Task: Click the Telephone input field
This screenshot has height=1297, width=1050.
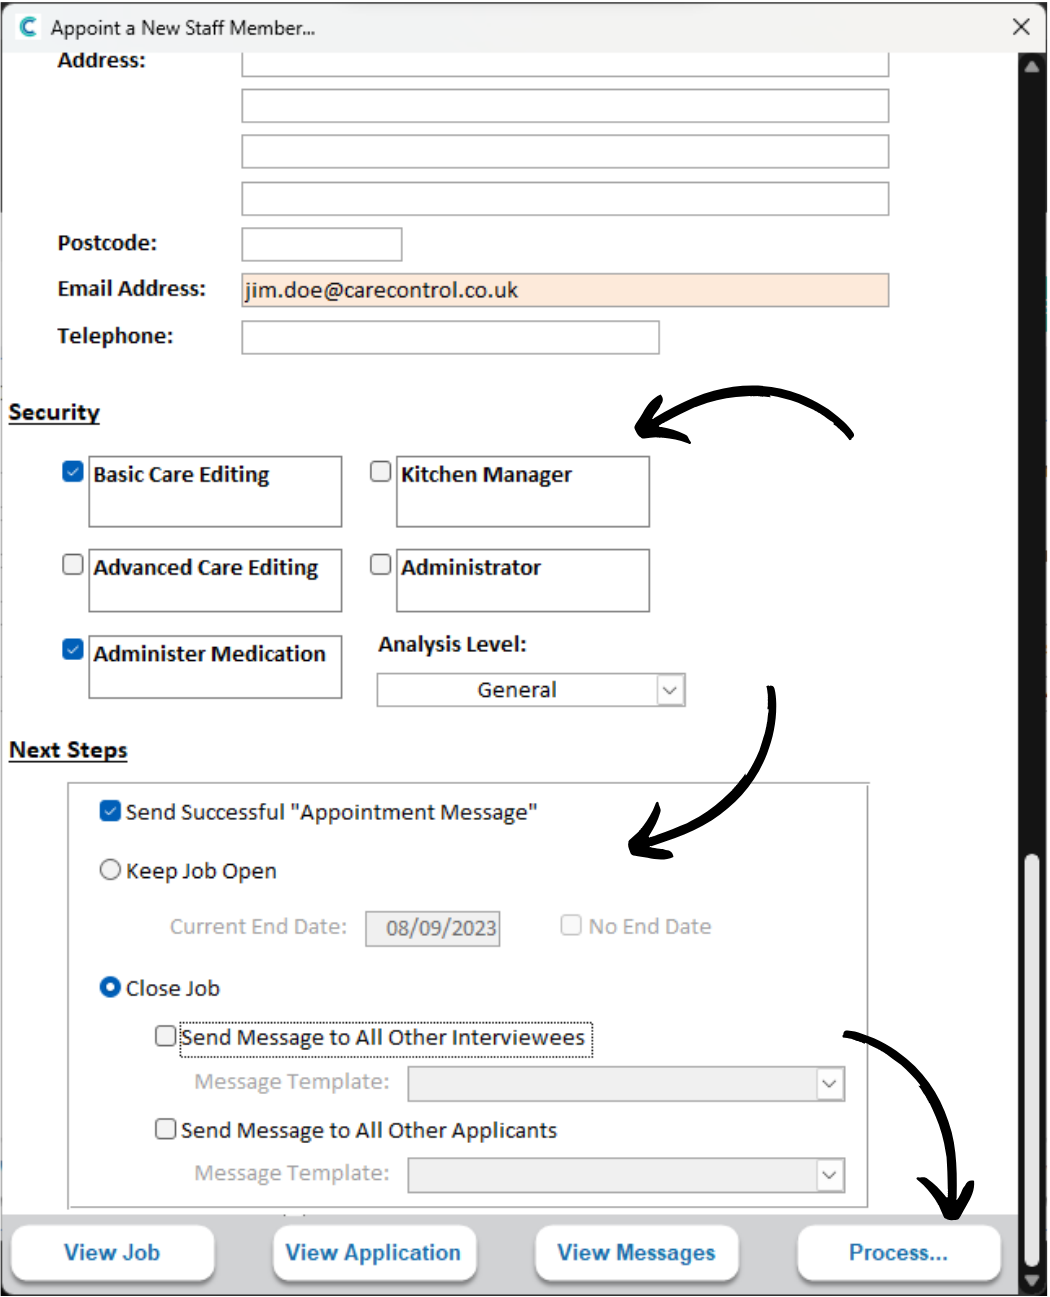Action: tap(450, 337)
